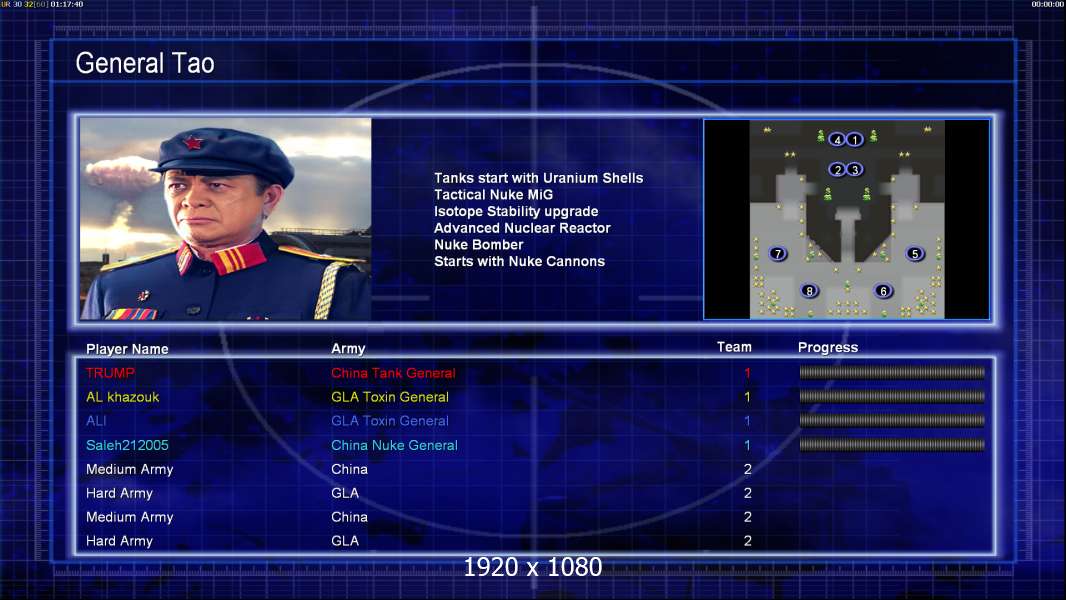
Task: Select player name ALI
Action: [96, 421]
